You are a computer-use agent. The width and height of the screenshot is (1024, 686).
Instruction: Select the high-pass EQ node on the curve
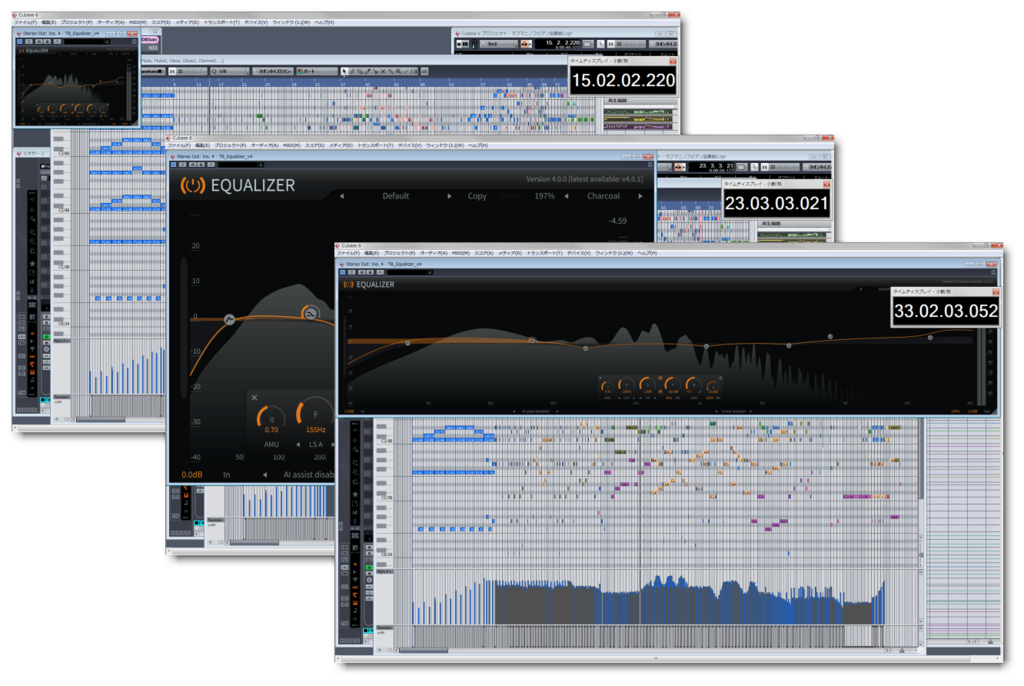click(229, 319)
